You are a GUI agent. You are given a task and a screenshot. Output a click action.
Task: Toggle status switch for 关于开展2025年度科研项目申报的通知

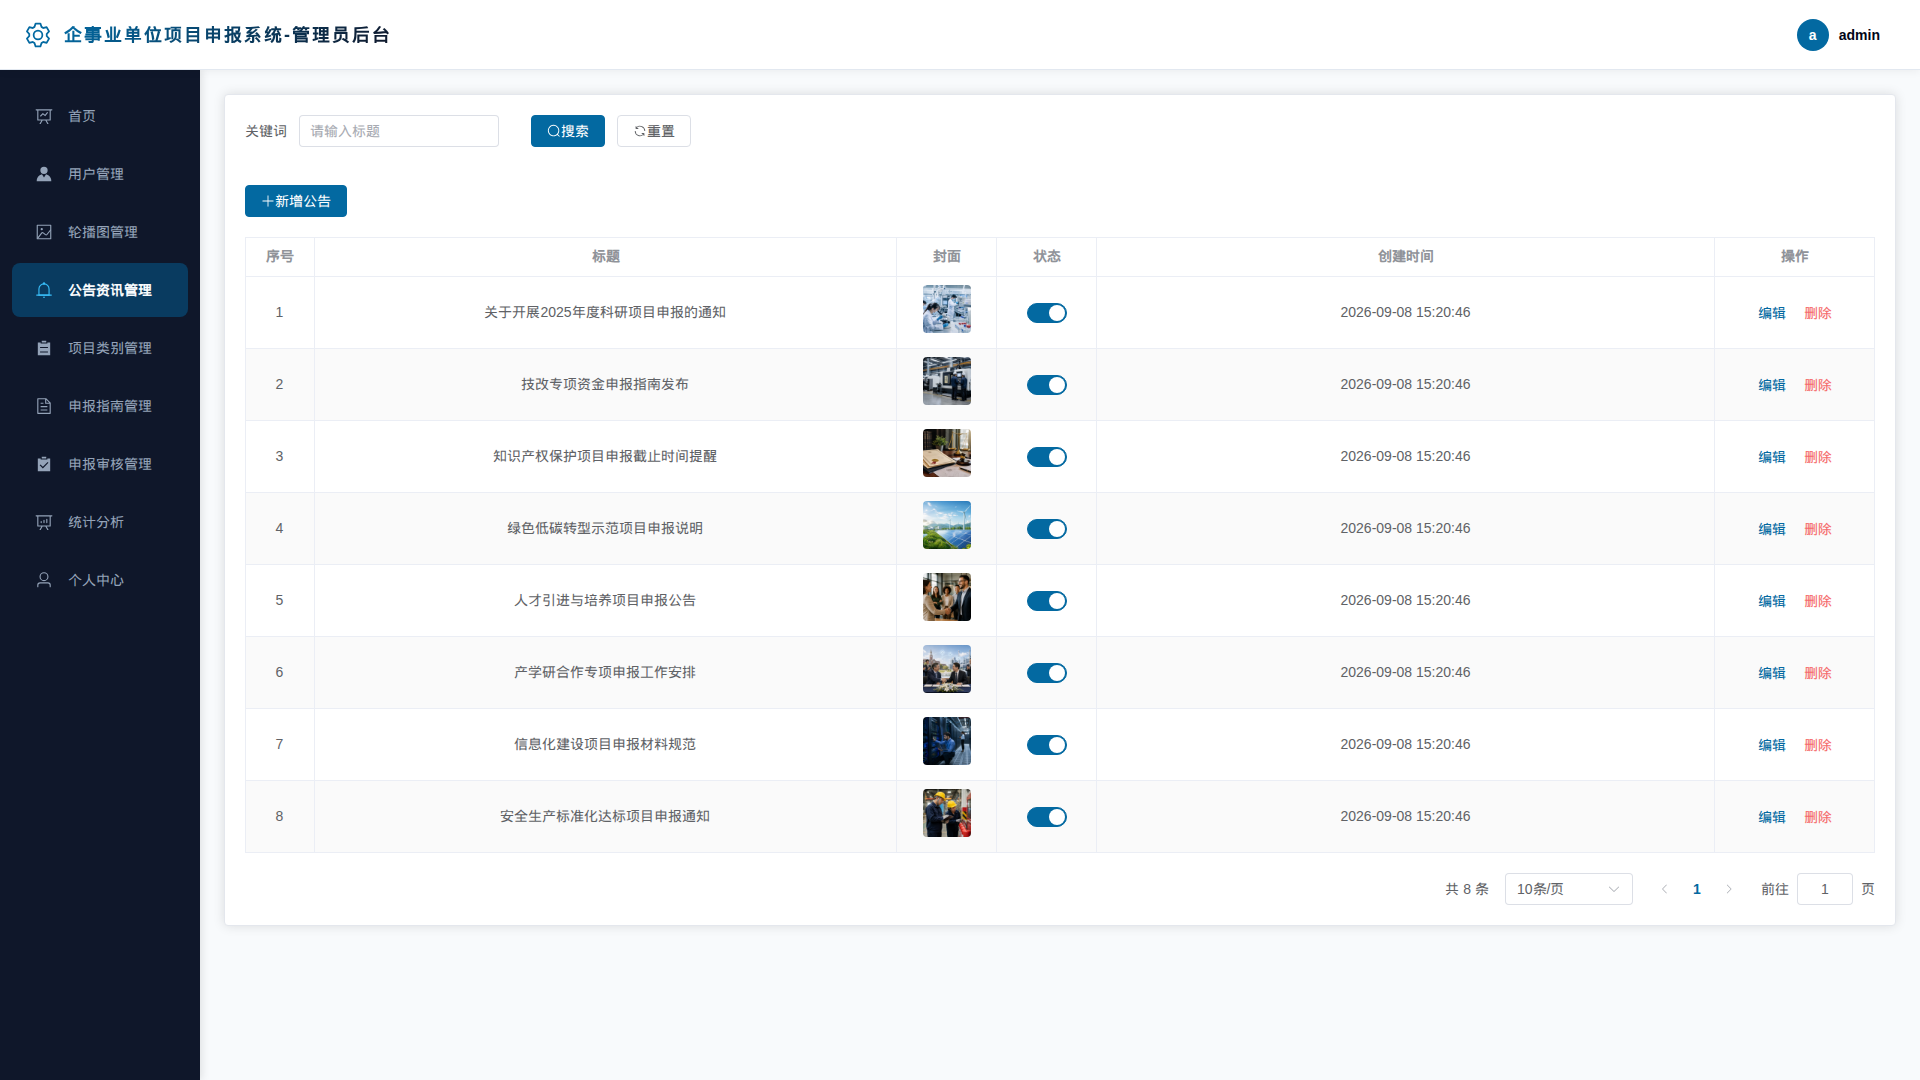(x=1047, y=313)
